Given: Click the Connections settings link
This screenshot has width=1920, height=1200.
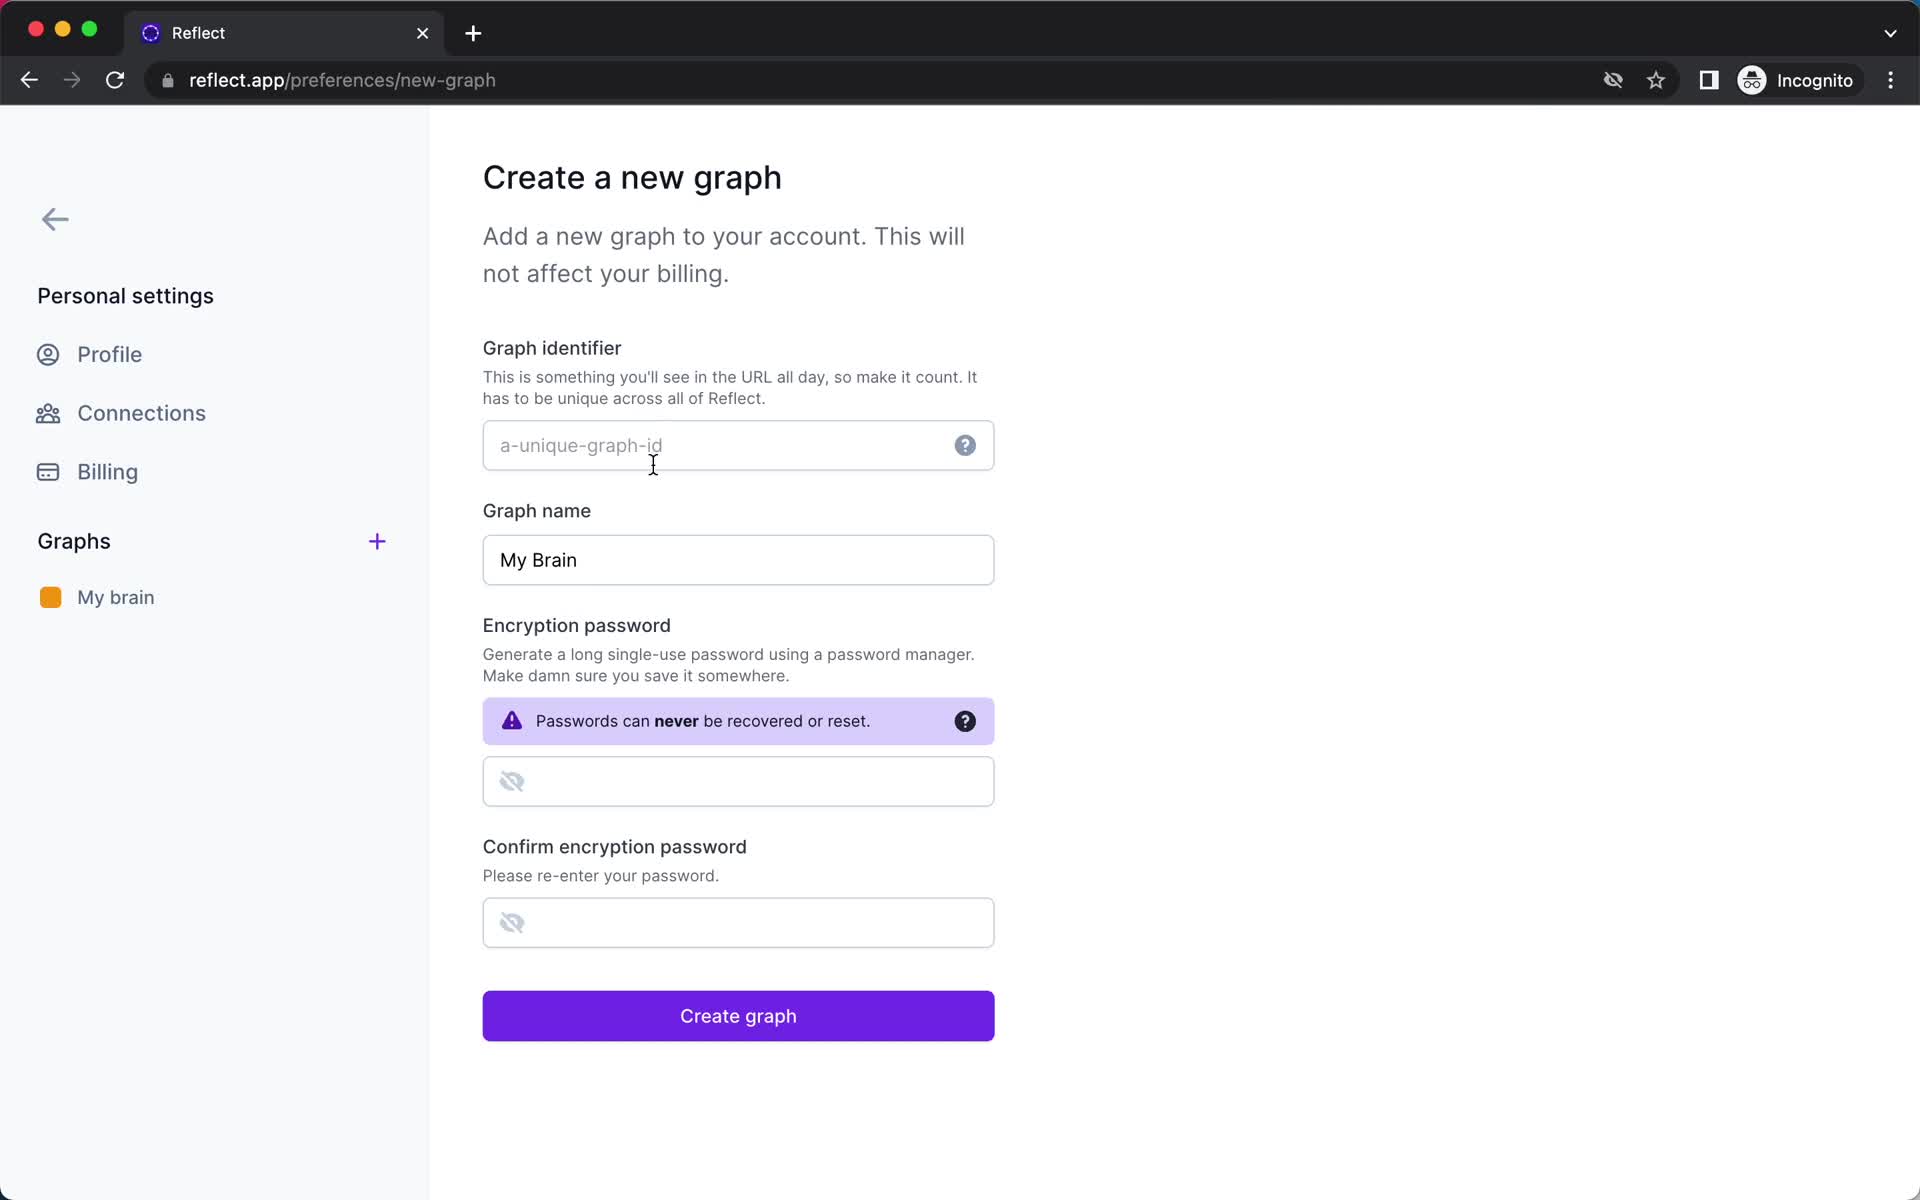Looking at the screenshot, I should click(x=142, y=413).
